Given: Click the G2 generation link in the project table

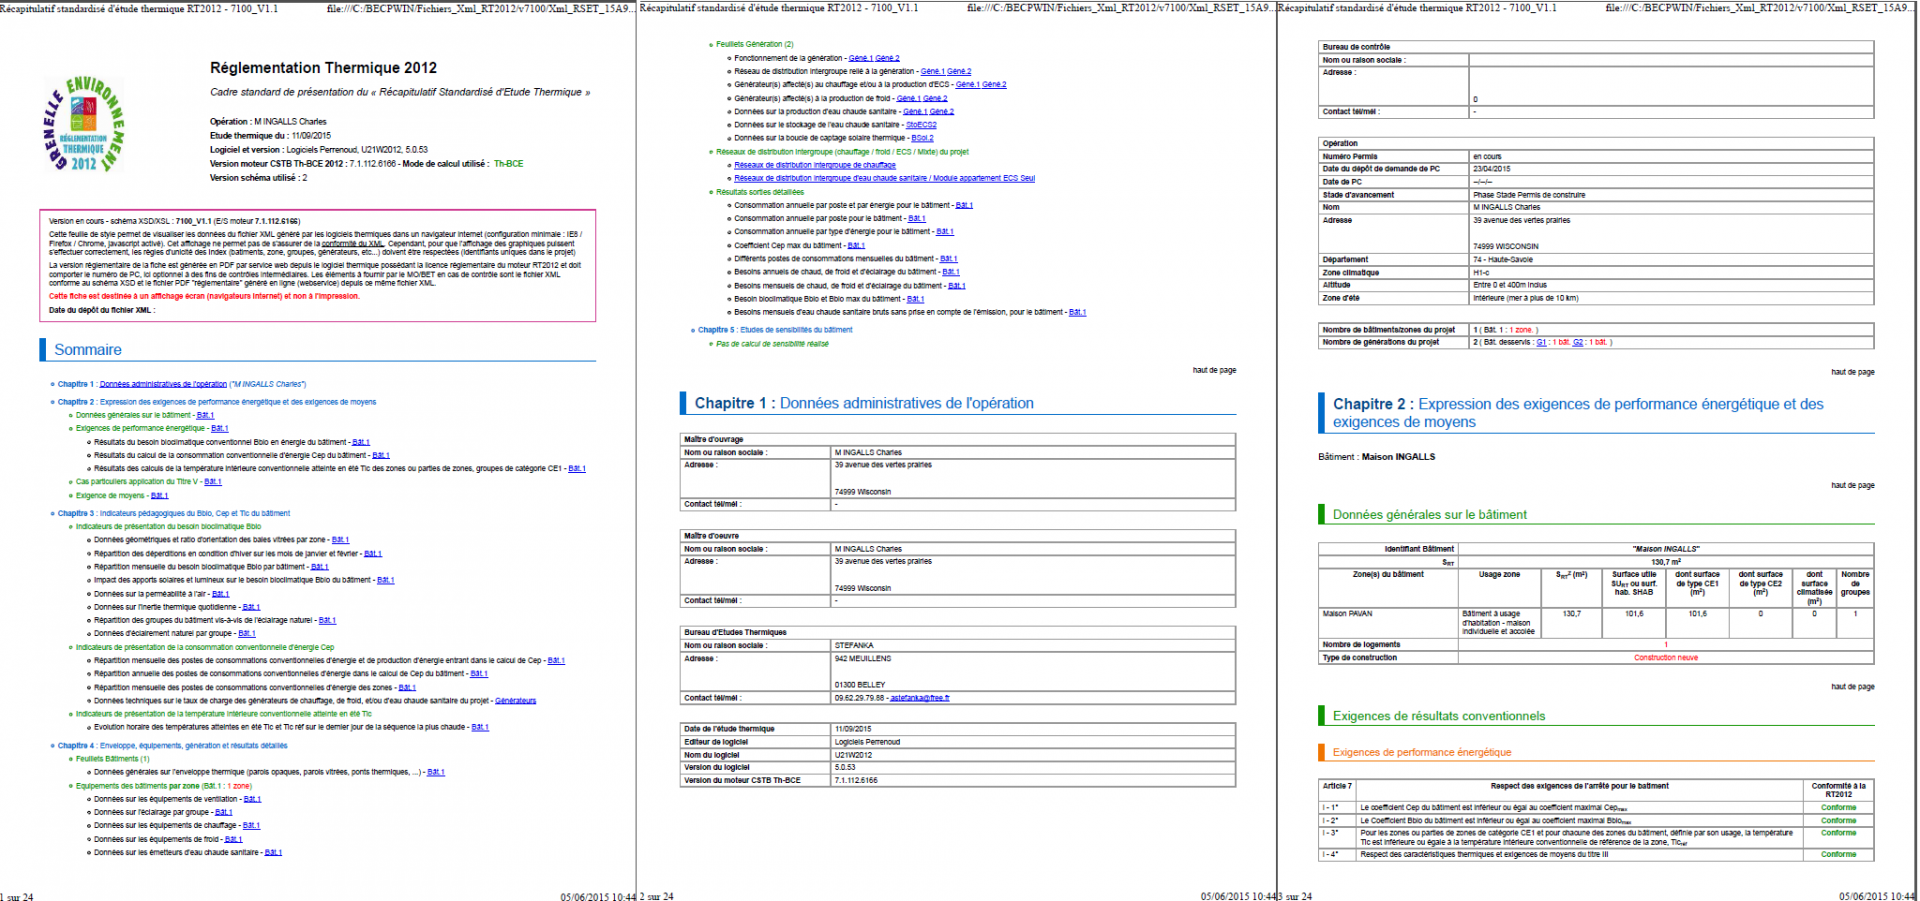Looking at the screenshot, I should point(1578,342).
